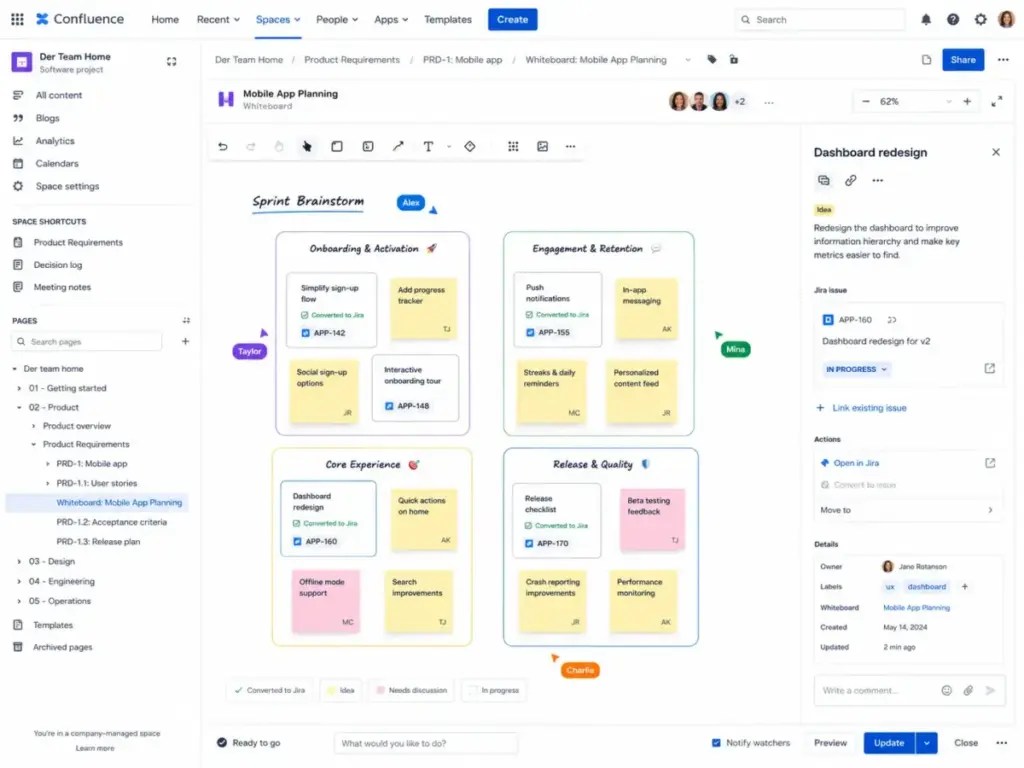Click the labels tag icon in breadcrumb
This screenshot has width=1024, height=768.
click(712, 59)
